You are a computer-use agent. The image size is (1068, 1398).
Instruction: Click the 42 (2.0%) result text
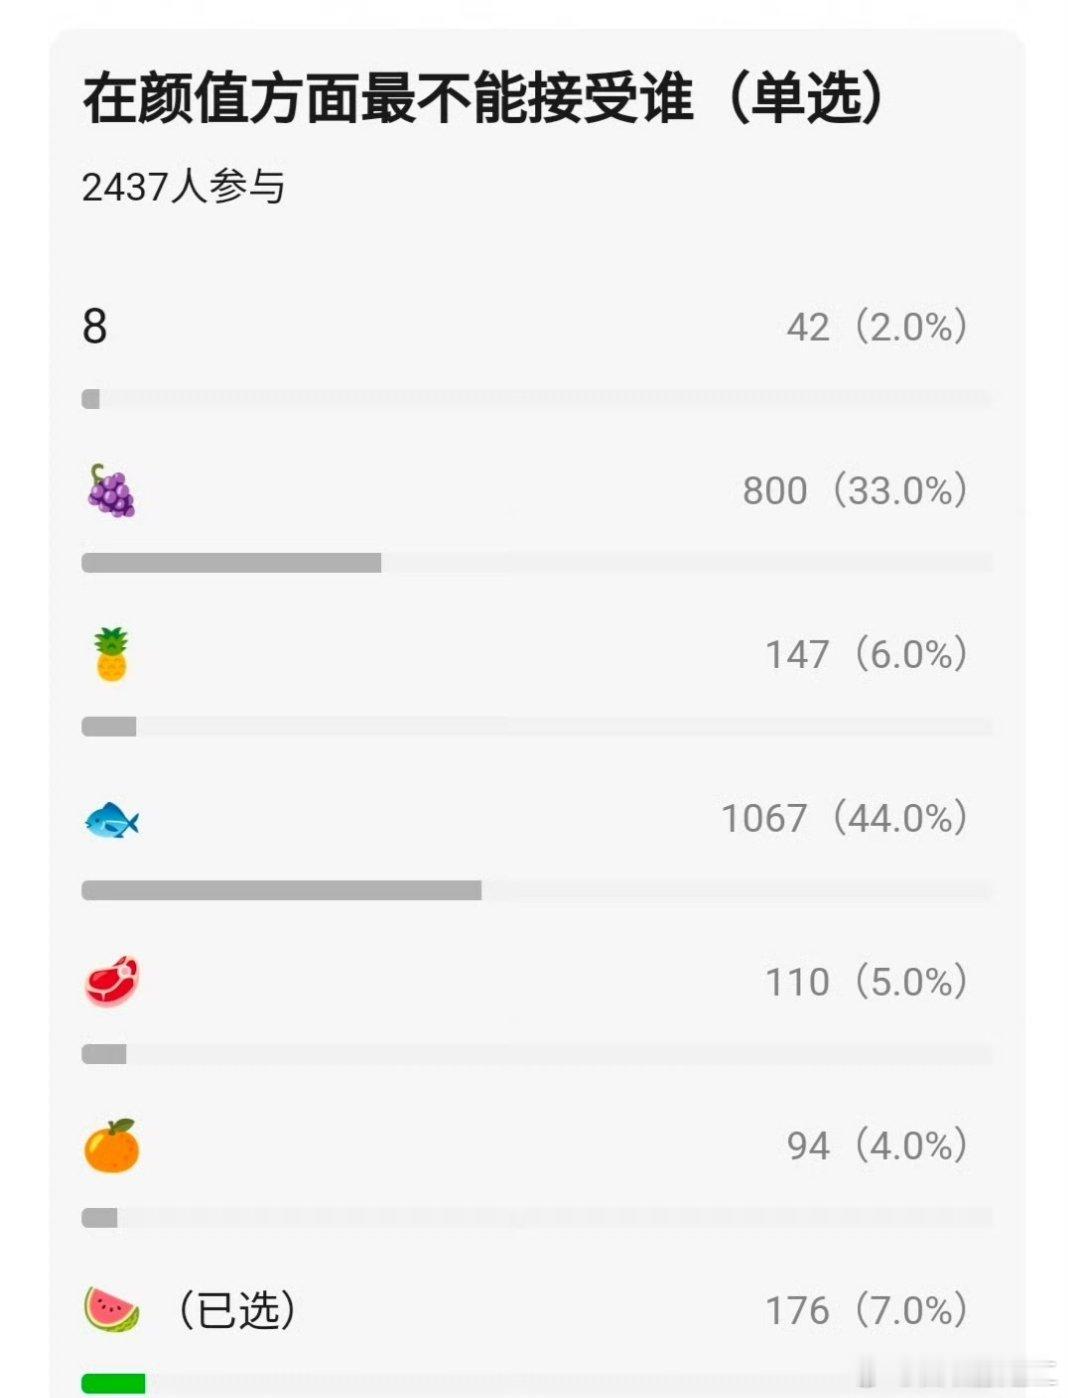click(877, 326)
